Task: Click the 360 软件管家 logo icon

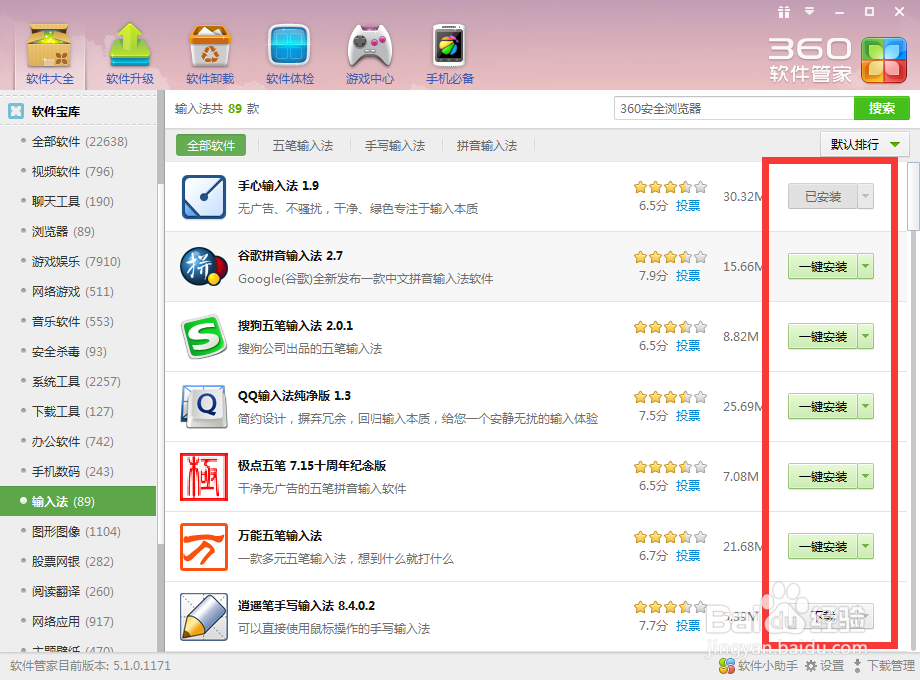Action: pyautogui.click(x=884, y=60)
